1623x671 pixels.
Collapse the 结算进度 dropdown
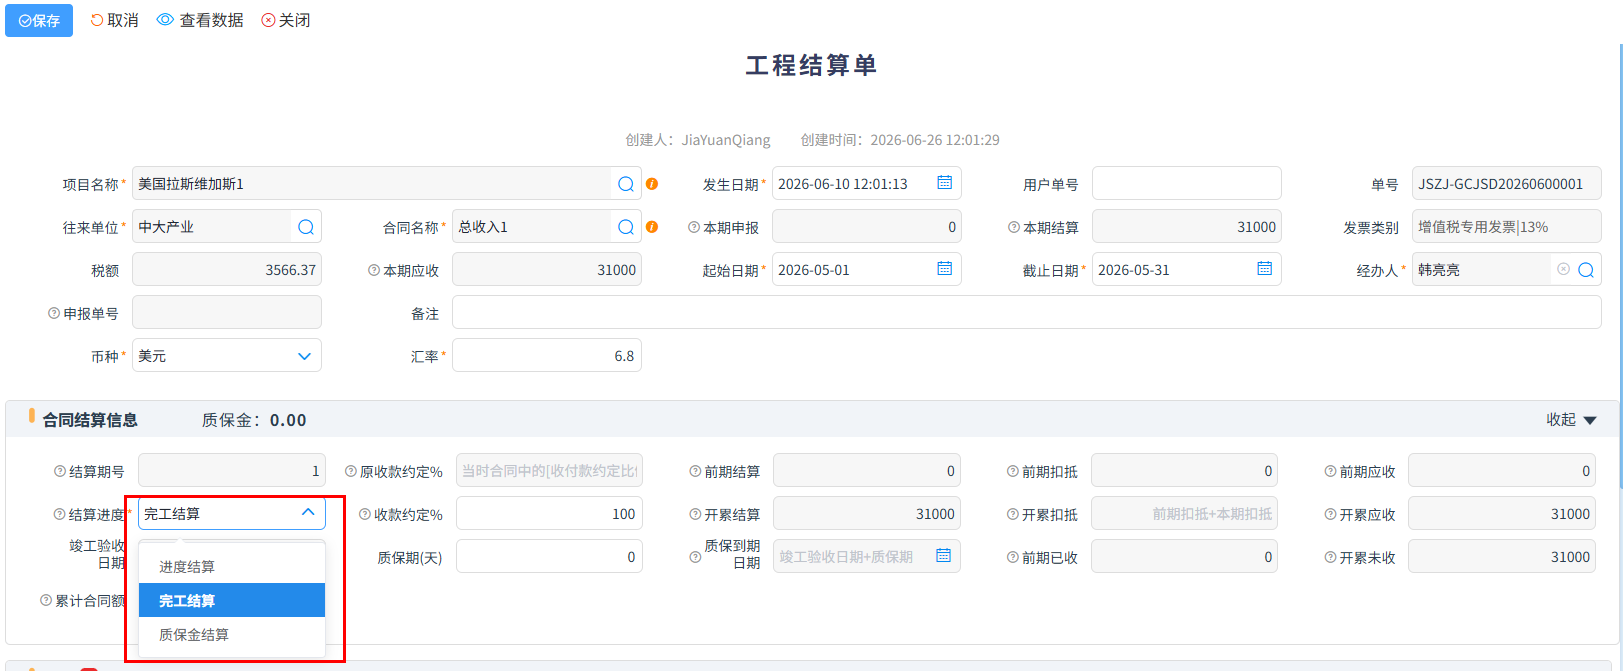308,513
